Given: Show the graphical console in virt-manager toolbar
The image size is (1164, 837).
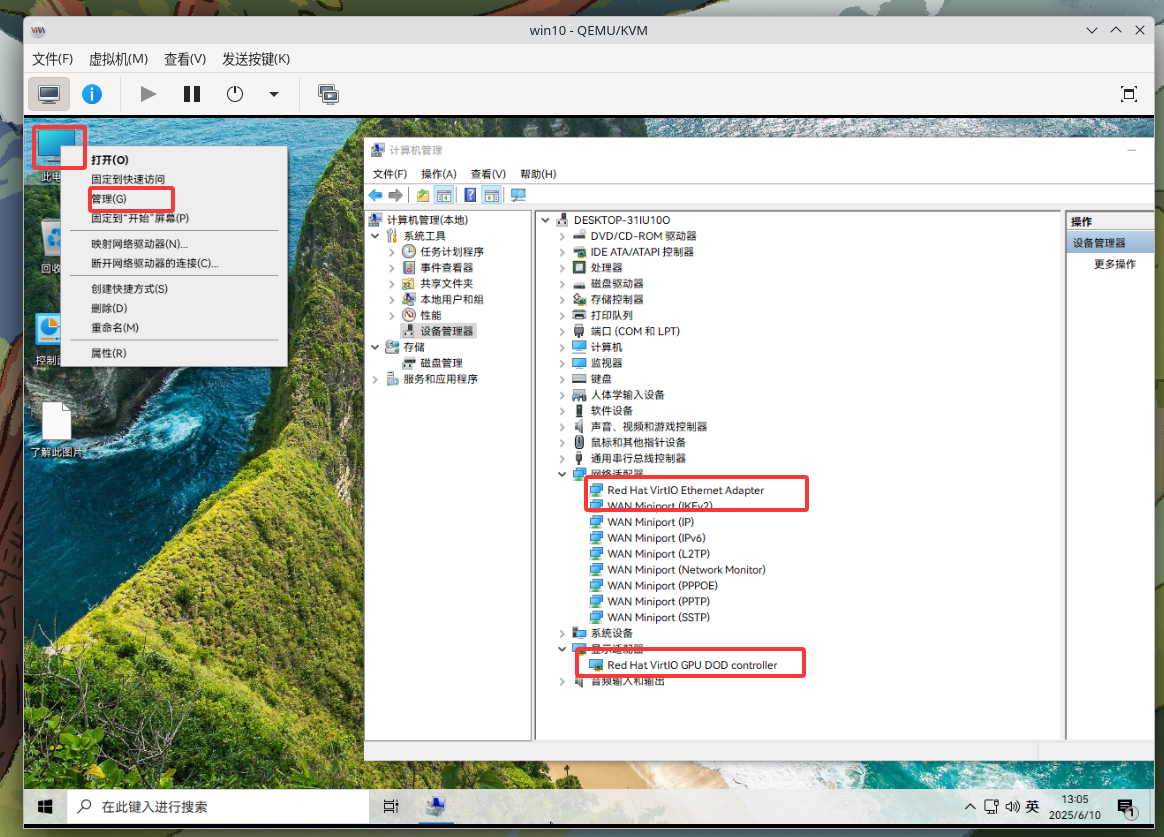Looking at the screenshot, I should pyautogui.click(x=49, y=94).
